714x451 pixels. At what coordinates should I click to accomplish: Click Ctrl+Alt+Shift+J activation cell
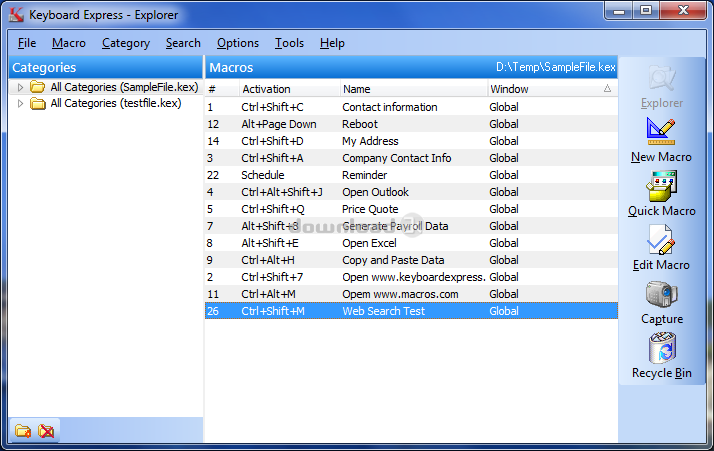point(282,192)
